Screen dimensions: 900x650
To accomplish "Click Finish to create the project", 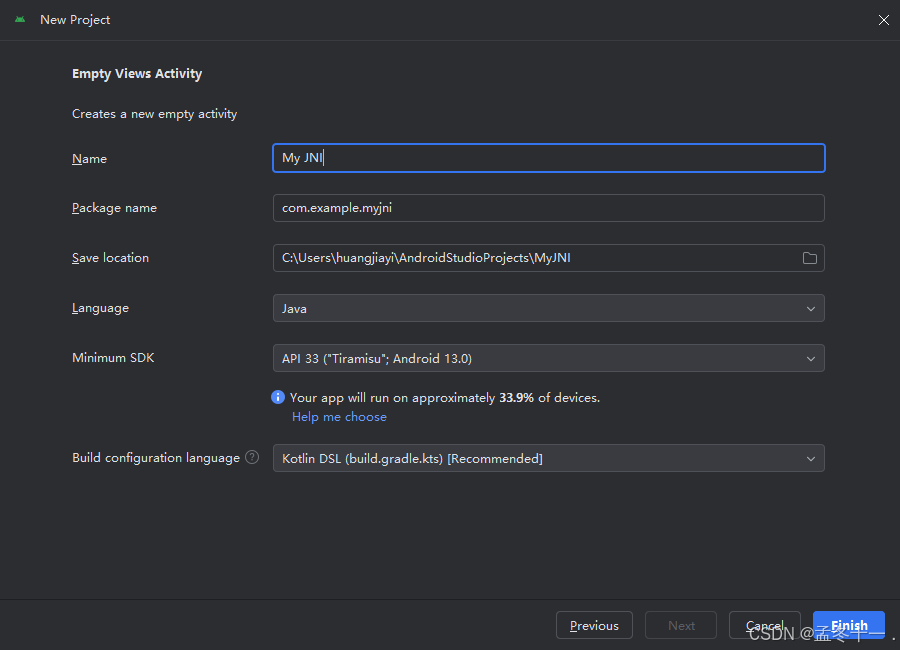I will coord(849,625).
